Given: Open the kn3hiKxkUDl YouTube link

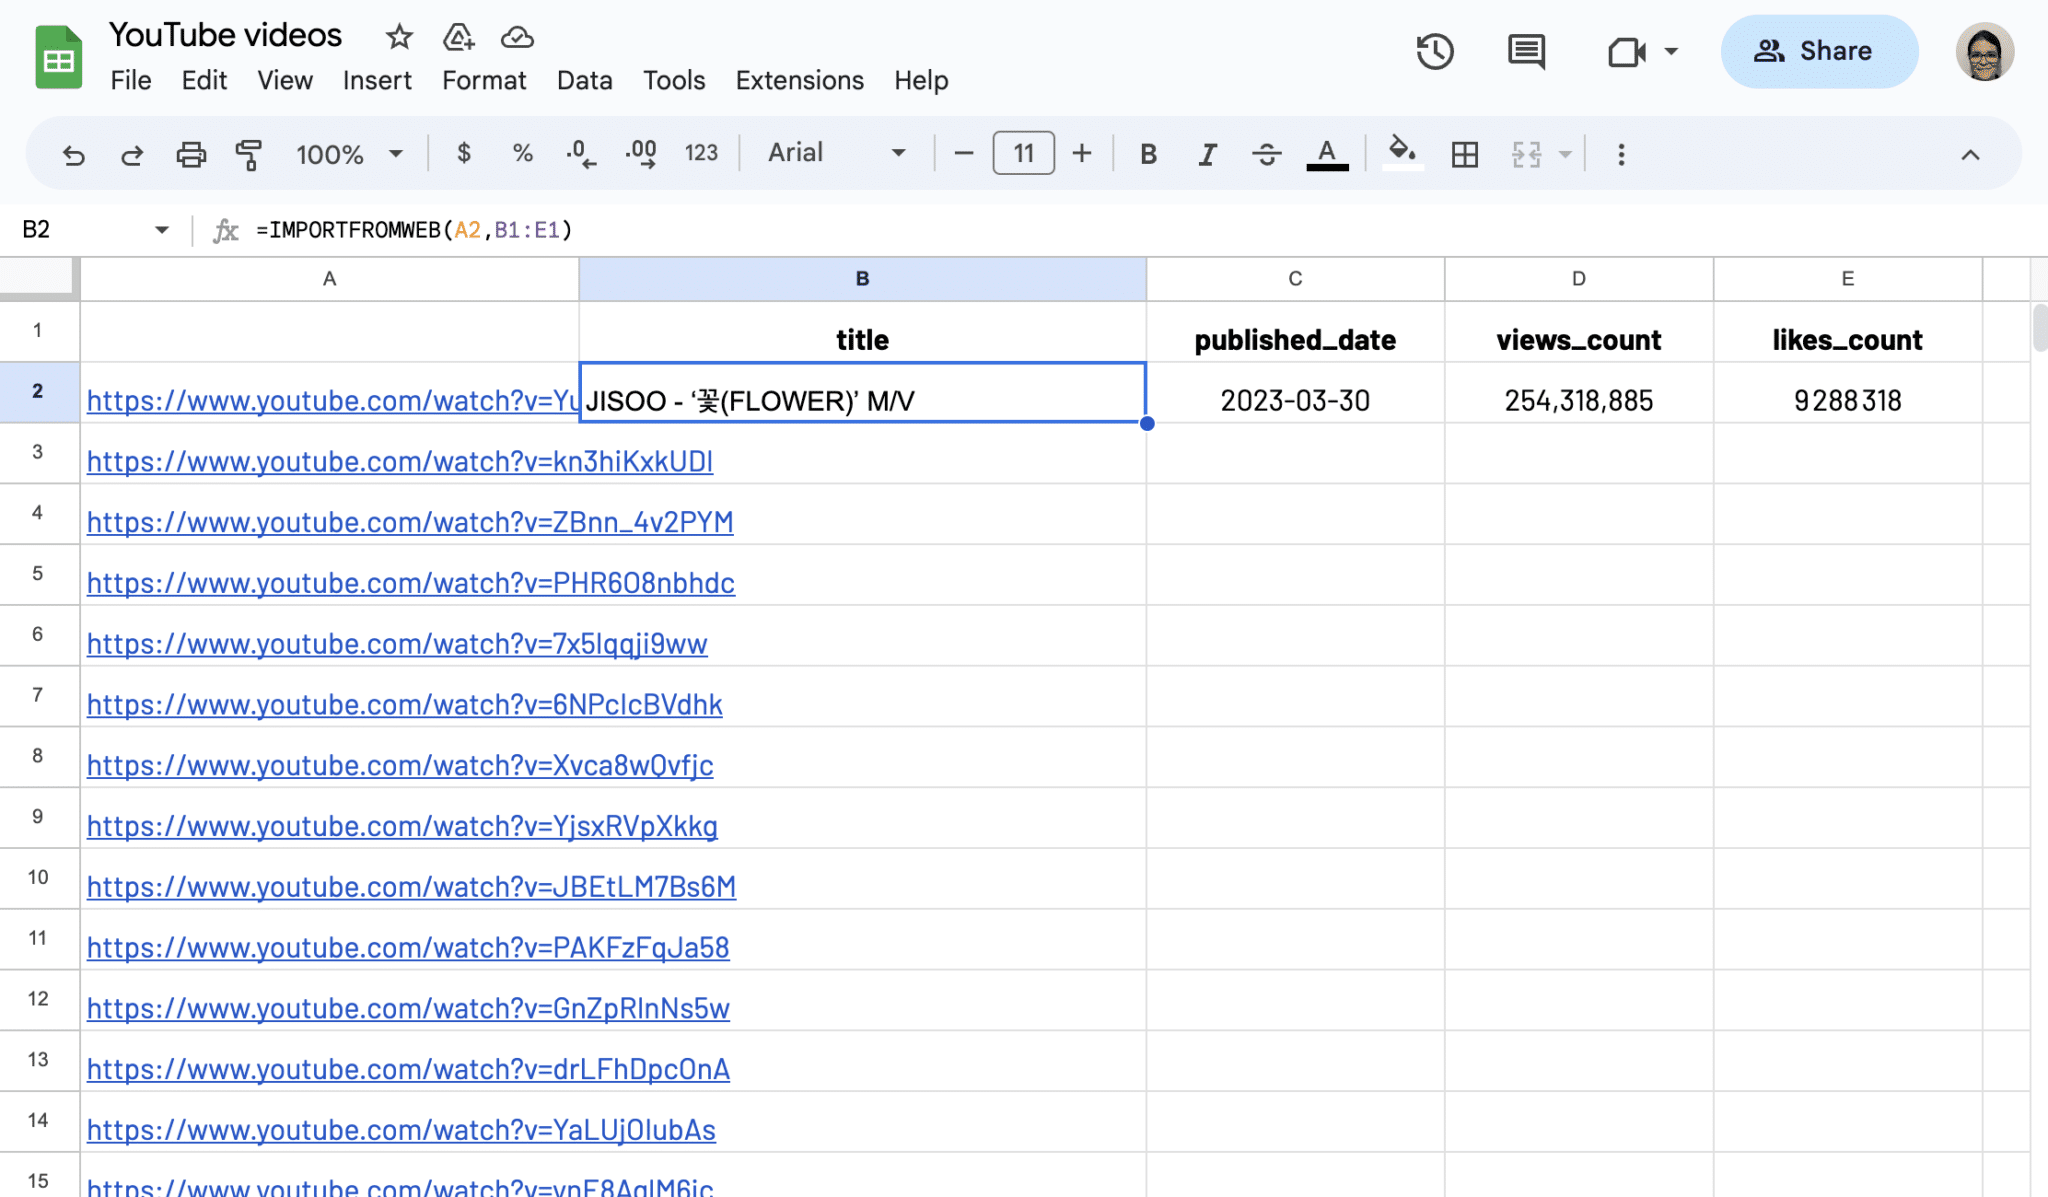Looking at the screenshot, I should (399, 461).
